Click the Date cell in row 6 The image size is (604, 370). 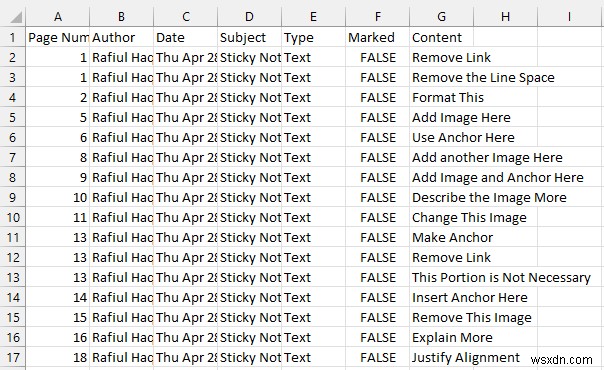(186, 137)
